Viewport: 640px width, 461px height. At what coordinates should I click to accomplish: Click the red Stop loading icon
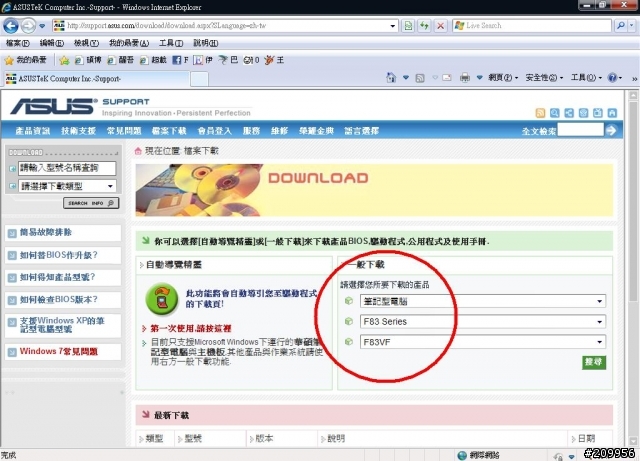tap(440, 26)
